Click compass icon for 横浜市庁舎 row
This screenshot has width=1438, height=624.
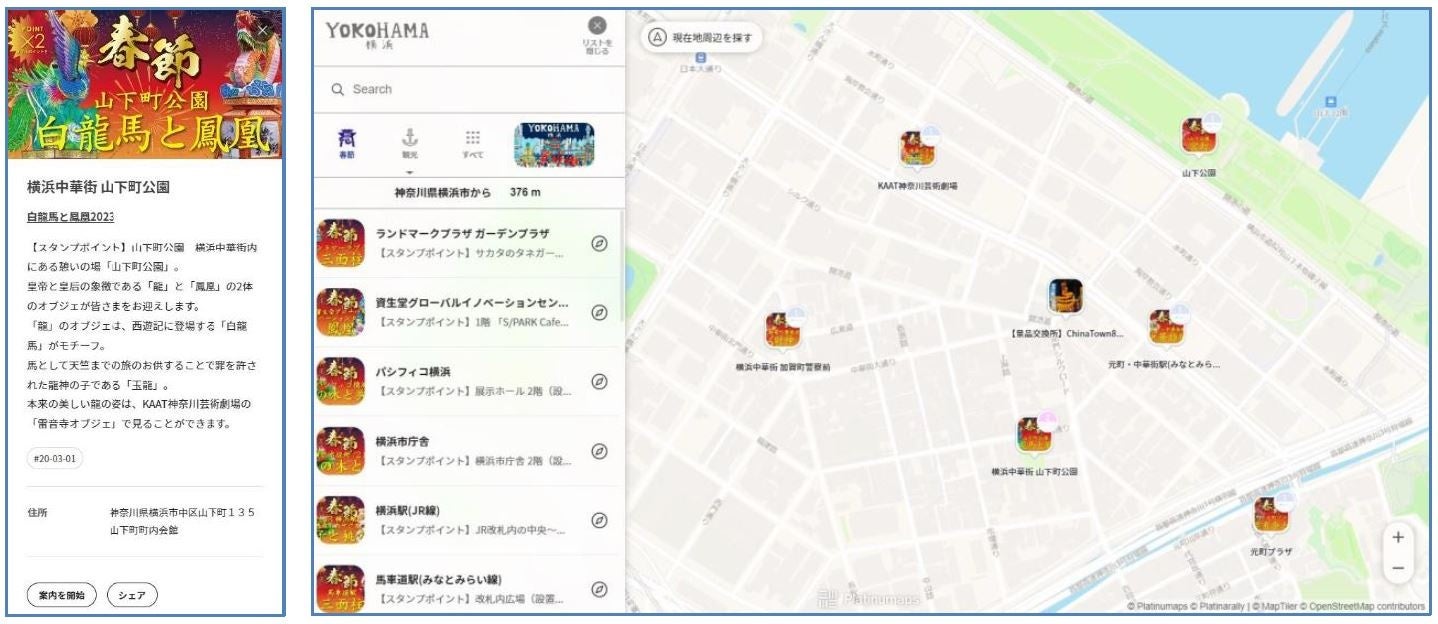(x=599, y=451)
